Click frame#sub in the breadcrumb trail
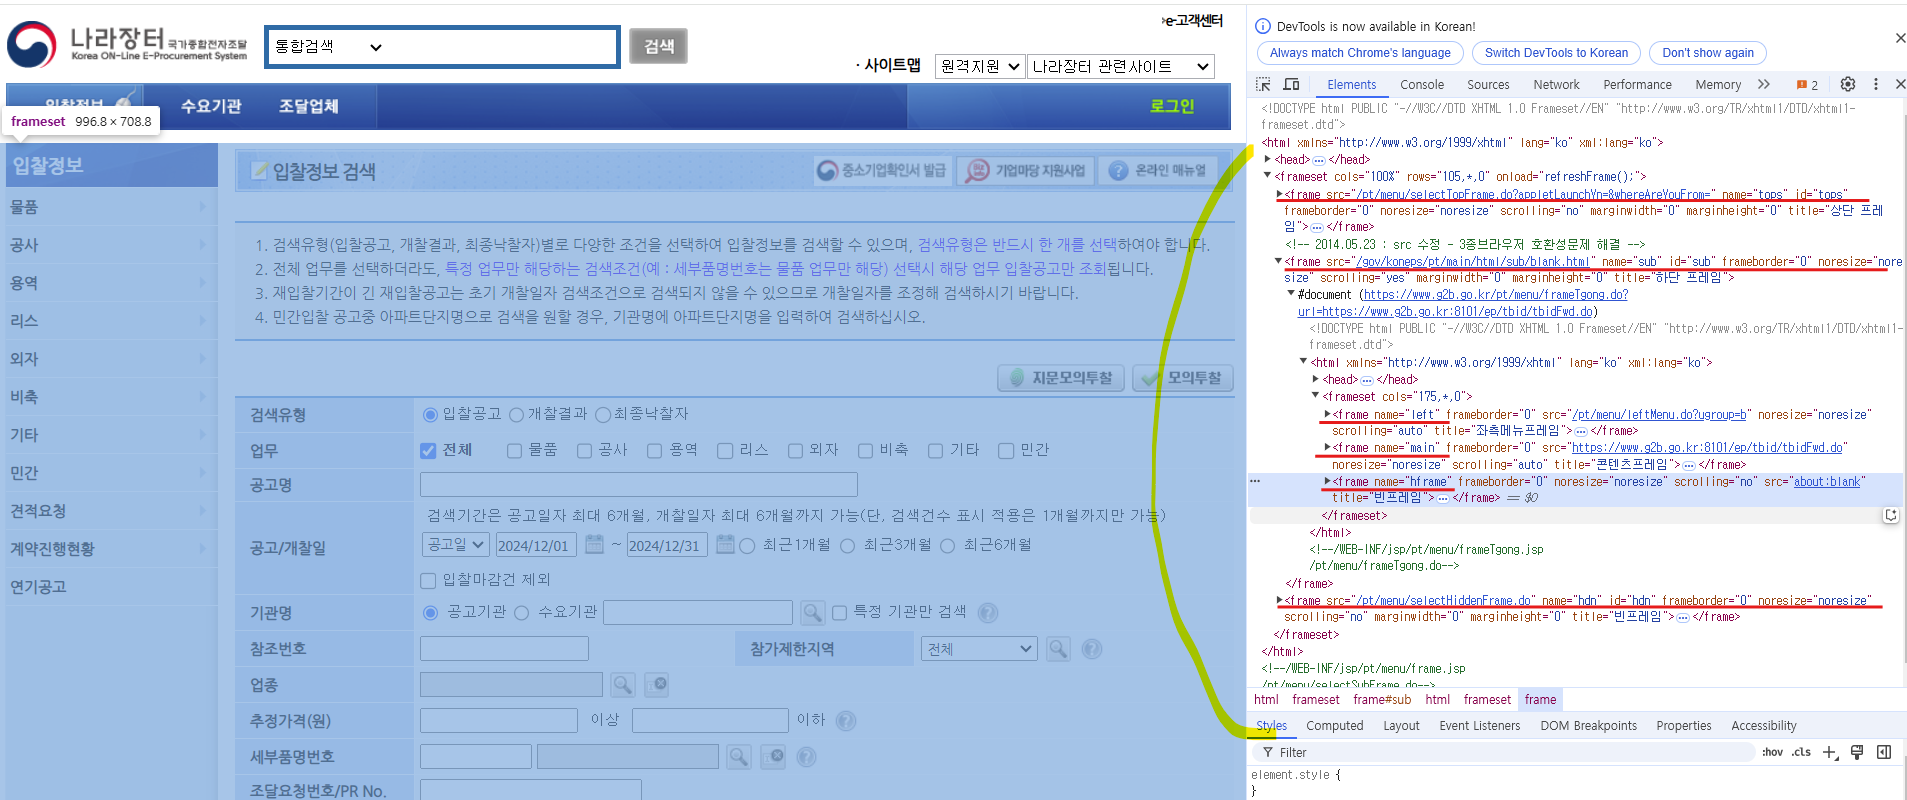Viewport: 1907px width, 800px height. [x=1382, y=700]
